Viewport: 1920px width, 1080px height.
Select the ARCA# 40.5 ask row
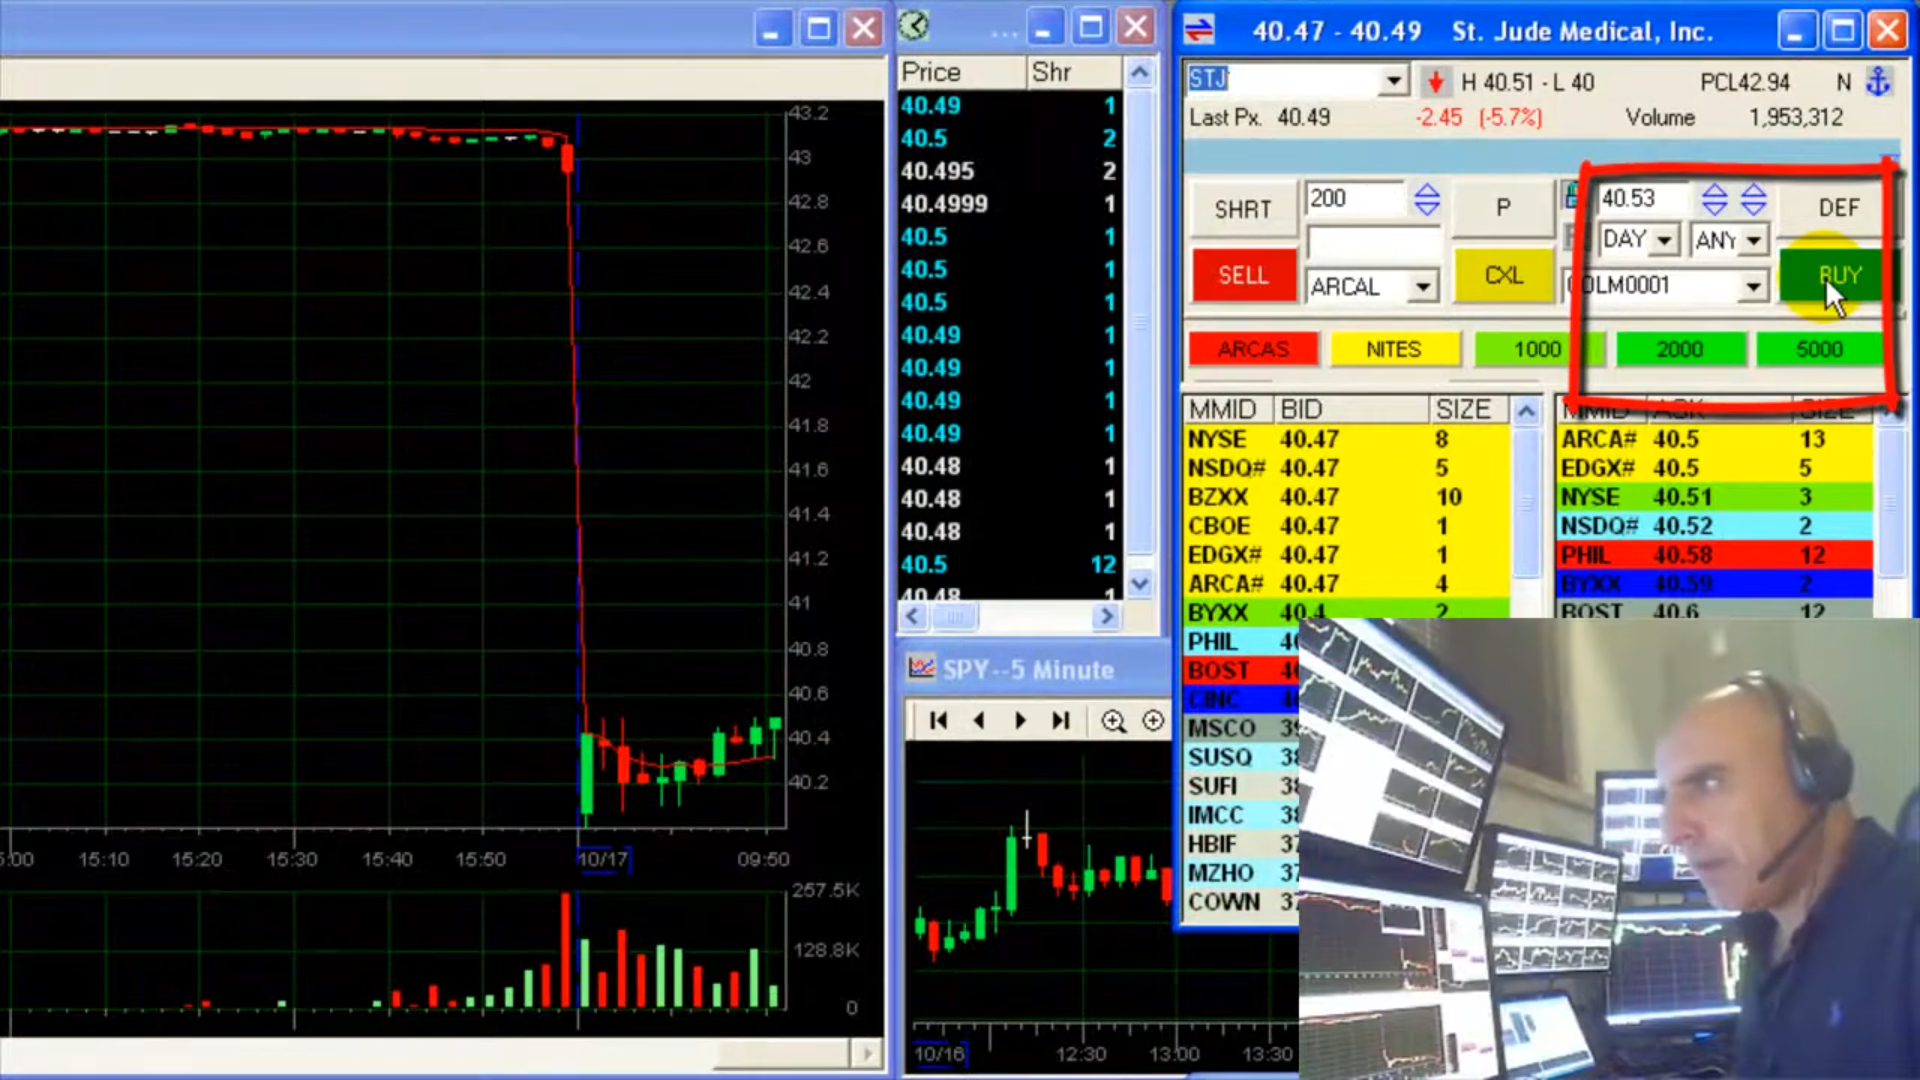(x=1714, y=439)
